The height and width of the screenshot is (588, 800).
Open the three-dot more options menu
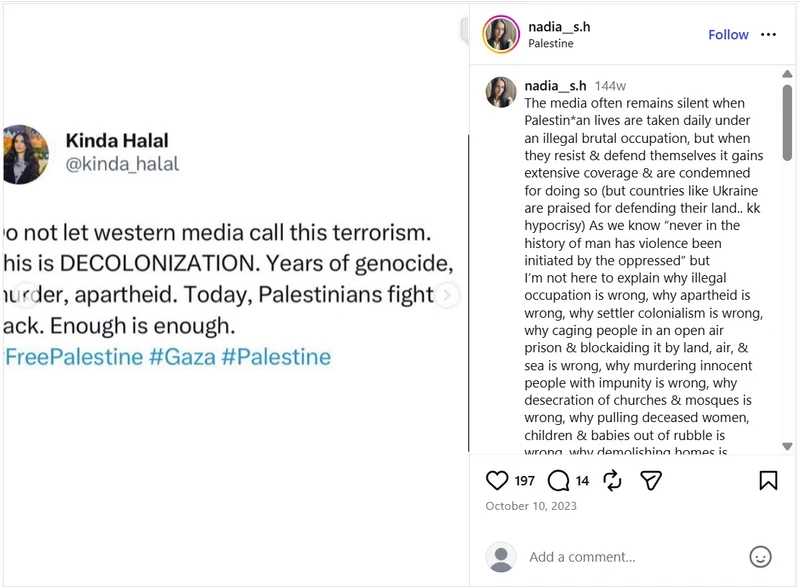pyautogui.click(x=768, y=34)
